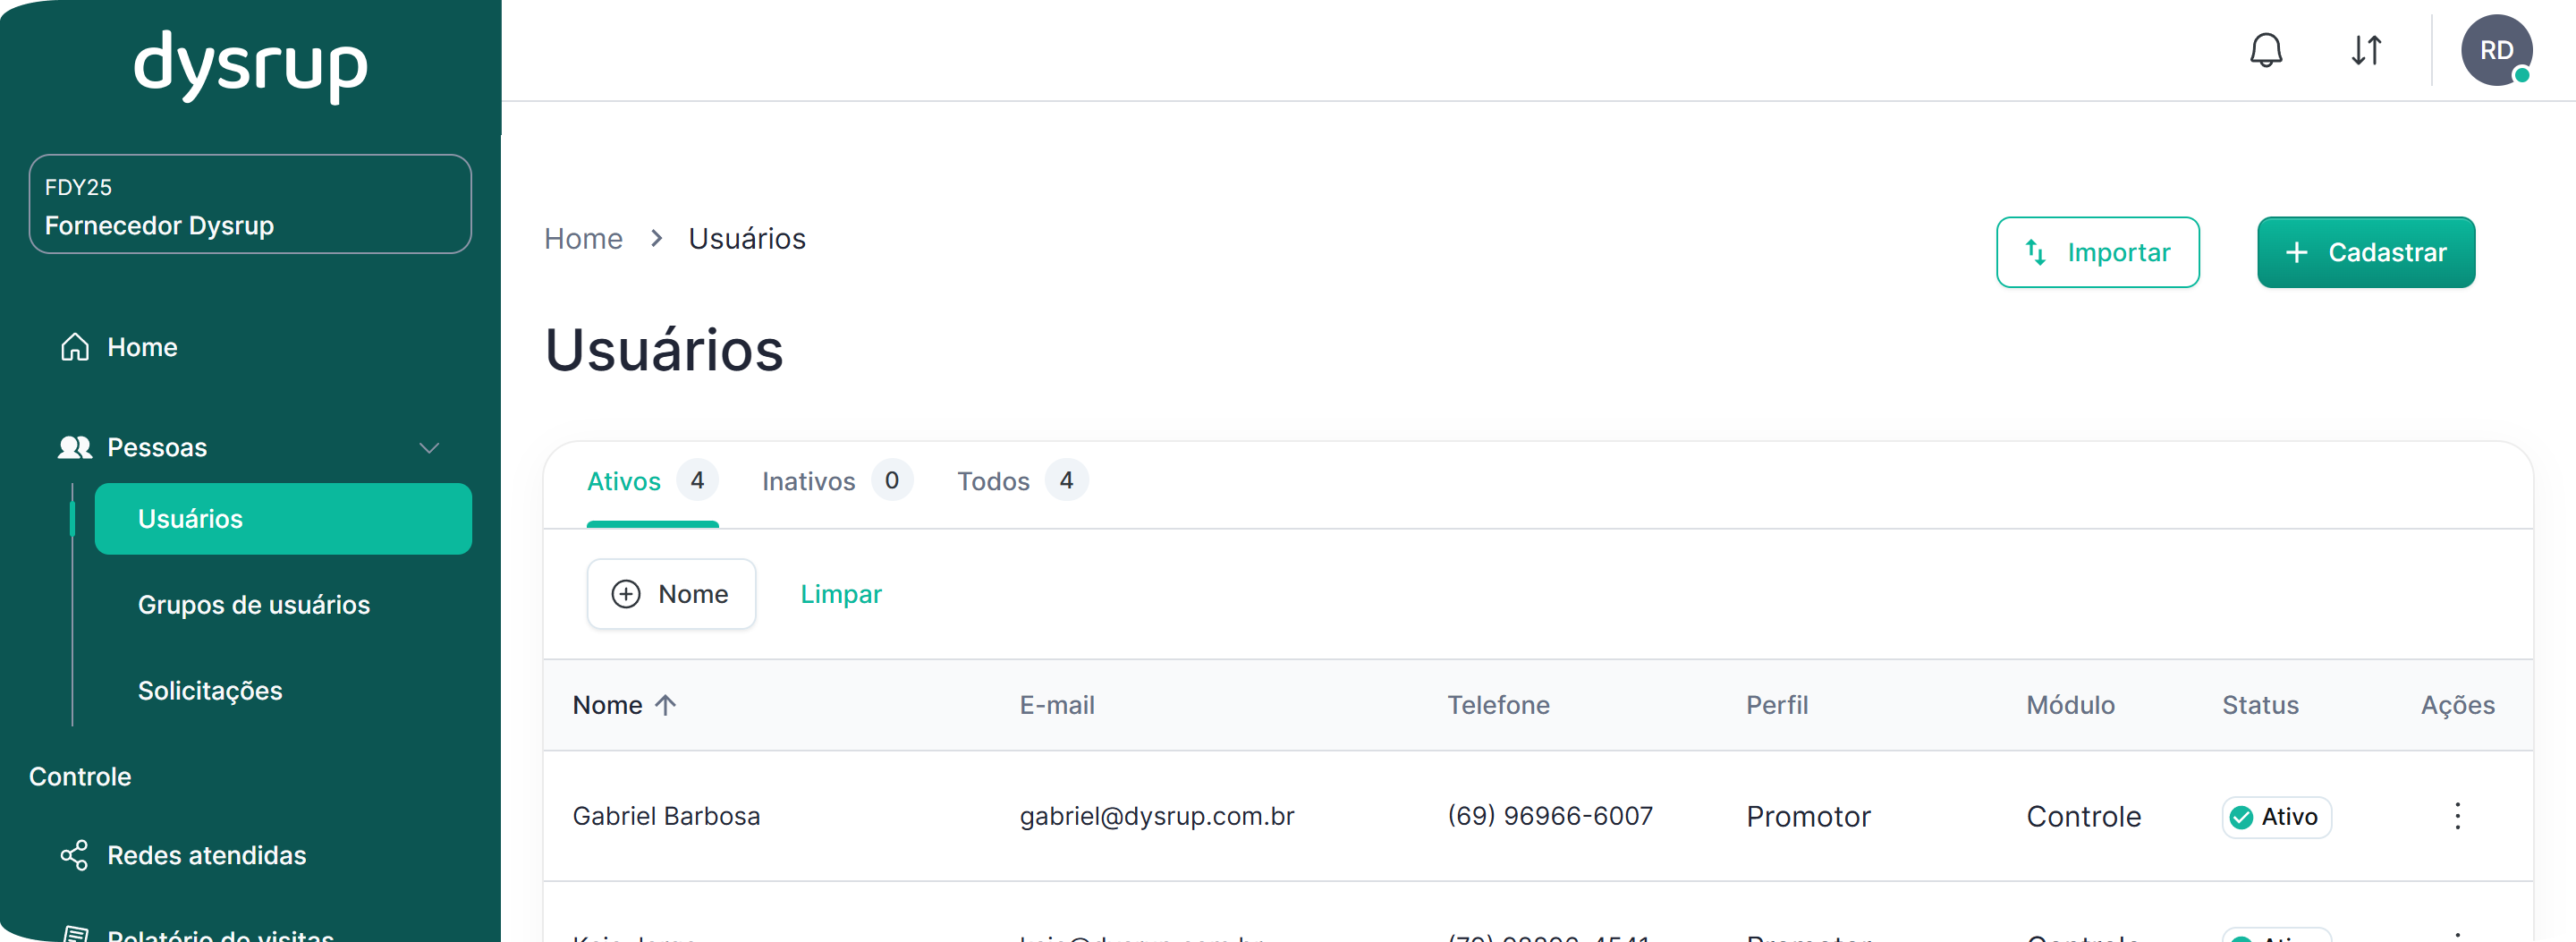Viewport: 2576px width, 942px height.
Task: Click the plus icon in Nome filter
Action: click(x=626, y=594)
